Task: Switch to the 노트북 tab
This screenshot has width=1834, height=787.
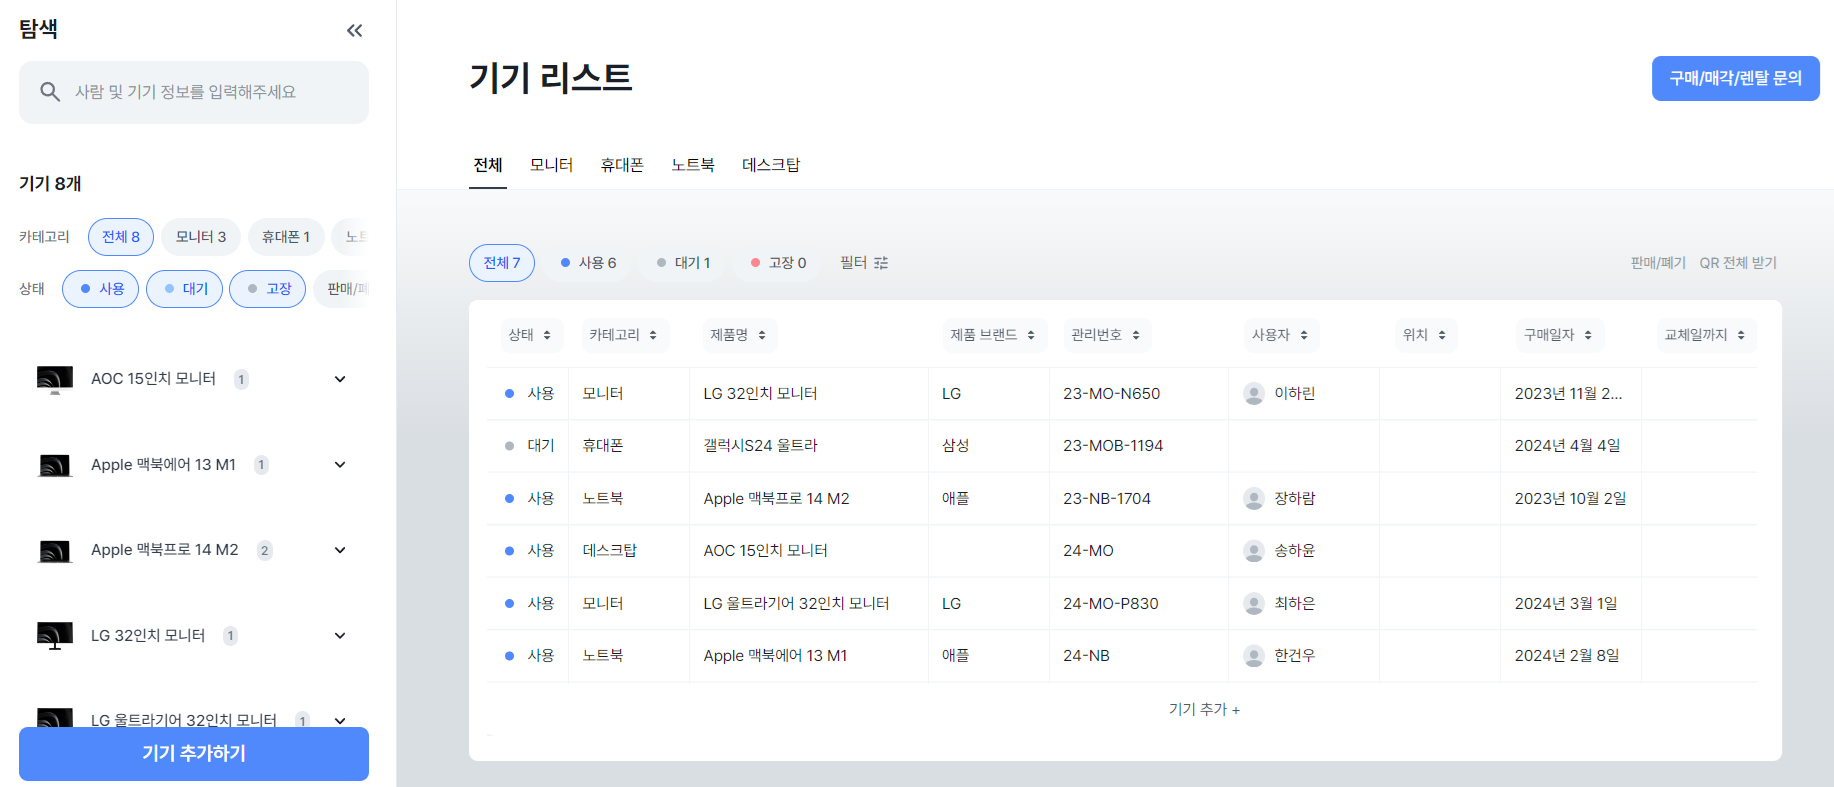Action: tap(692, 165)
